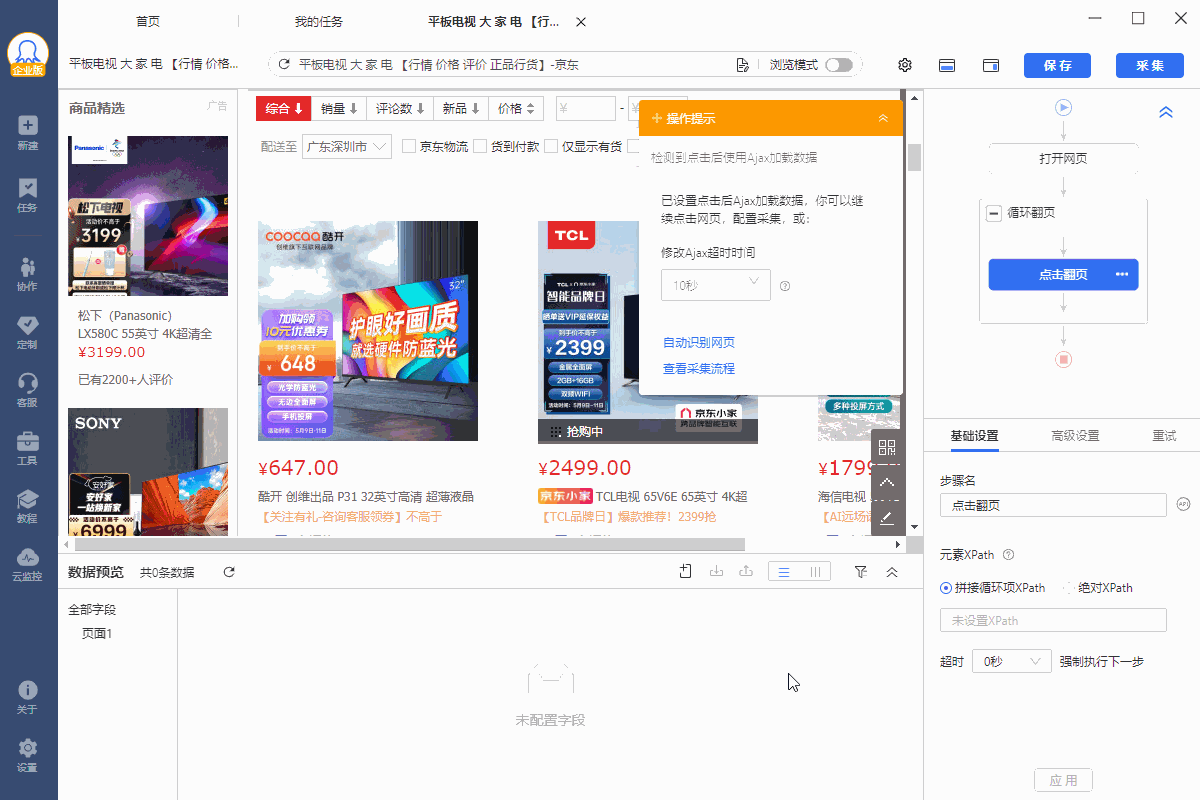
Task: Click the help icon beside 元素XPath
Action: (x=1008, y=555)
